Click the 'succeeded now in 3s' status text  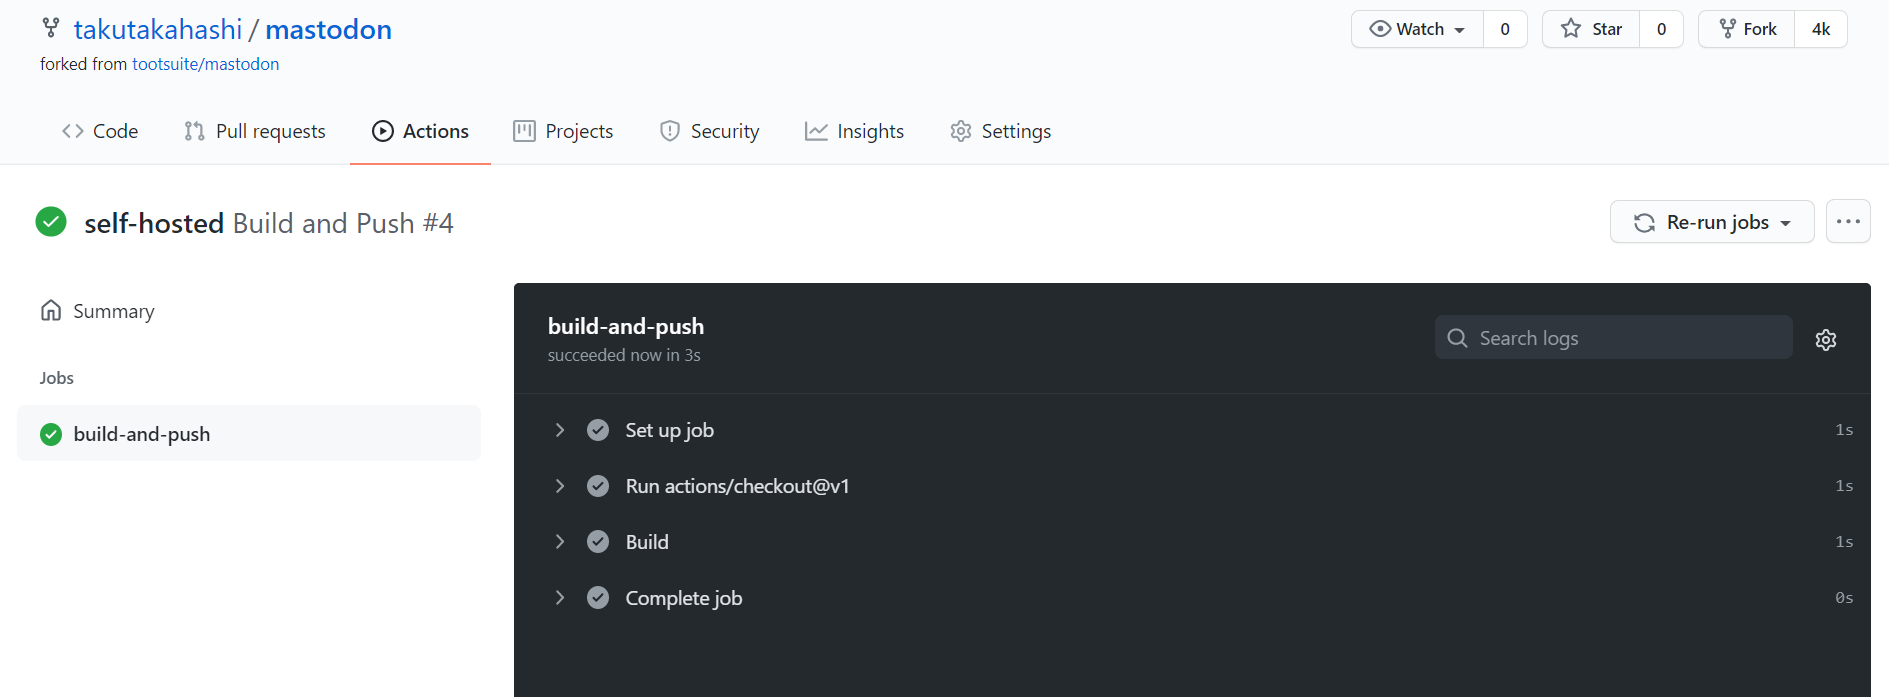[x=624, y=355]
